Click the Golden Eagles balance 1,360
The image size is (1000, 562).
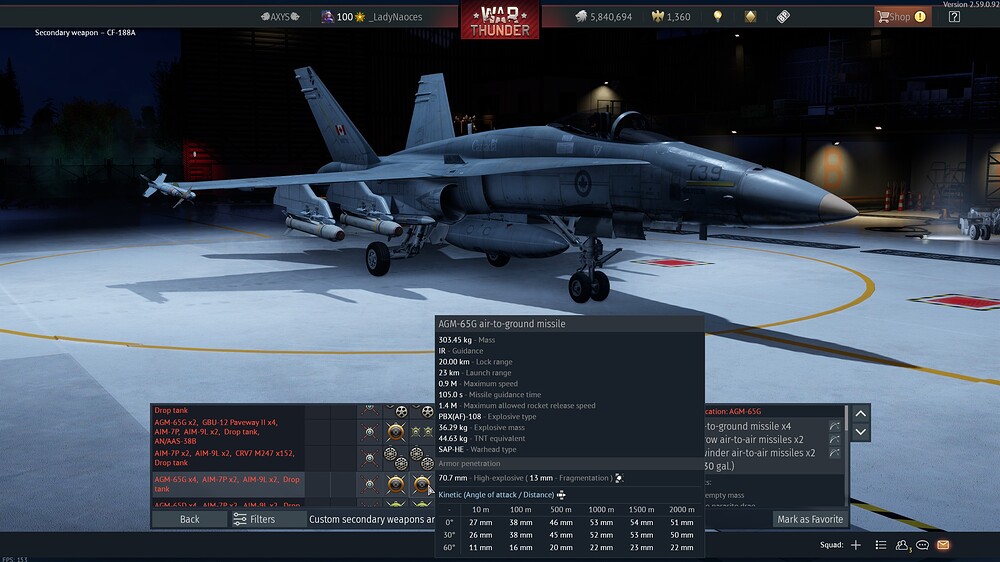tap(670, 17)
